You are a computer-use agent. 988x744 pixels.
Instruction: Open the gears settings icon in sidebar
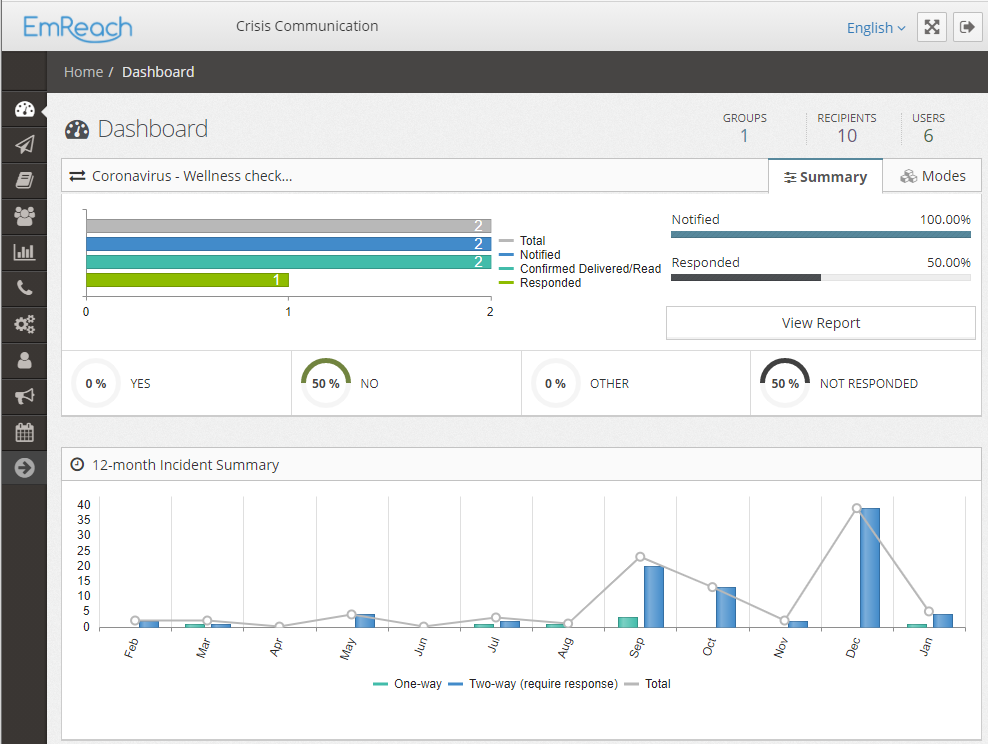coord(24,324)
